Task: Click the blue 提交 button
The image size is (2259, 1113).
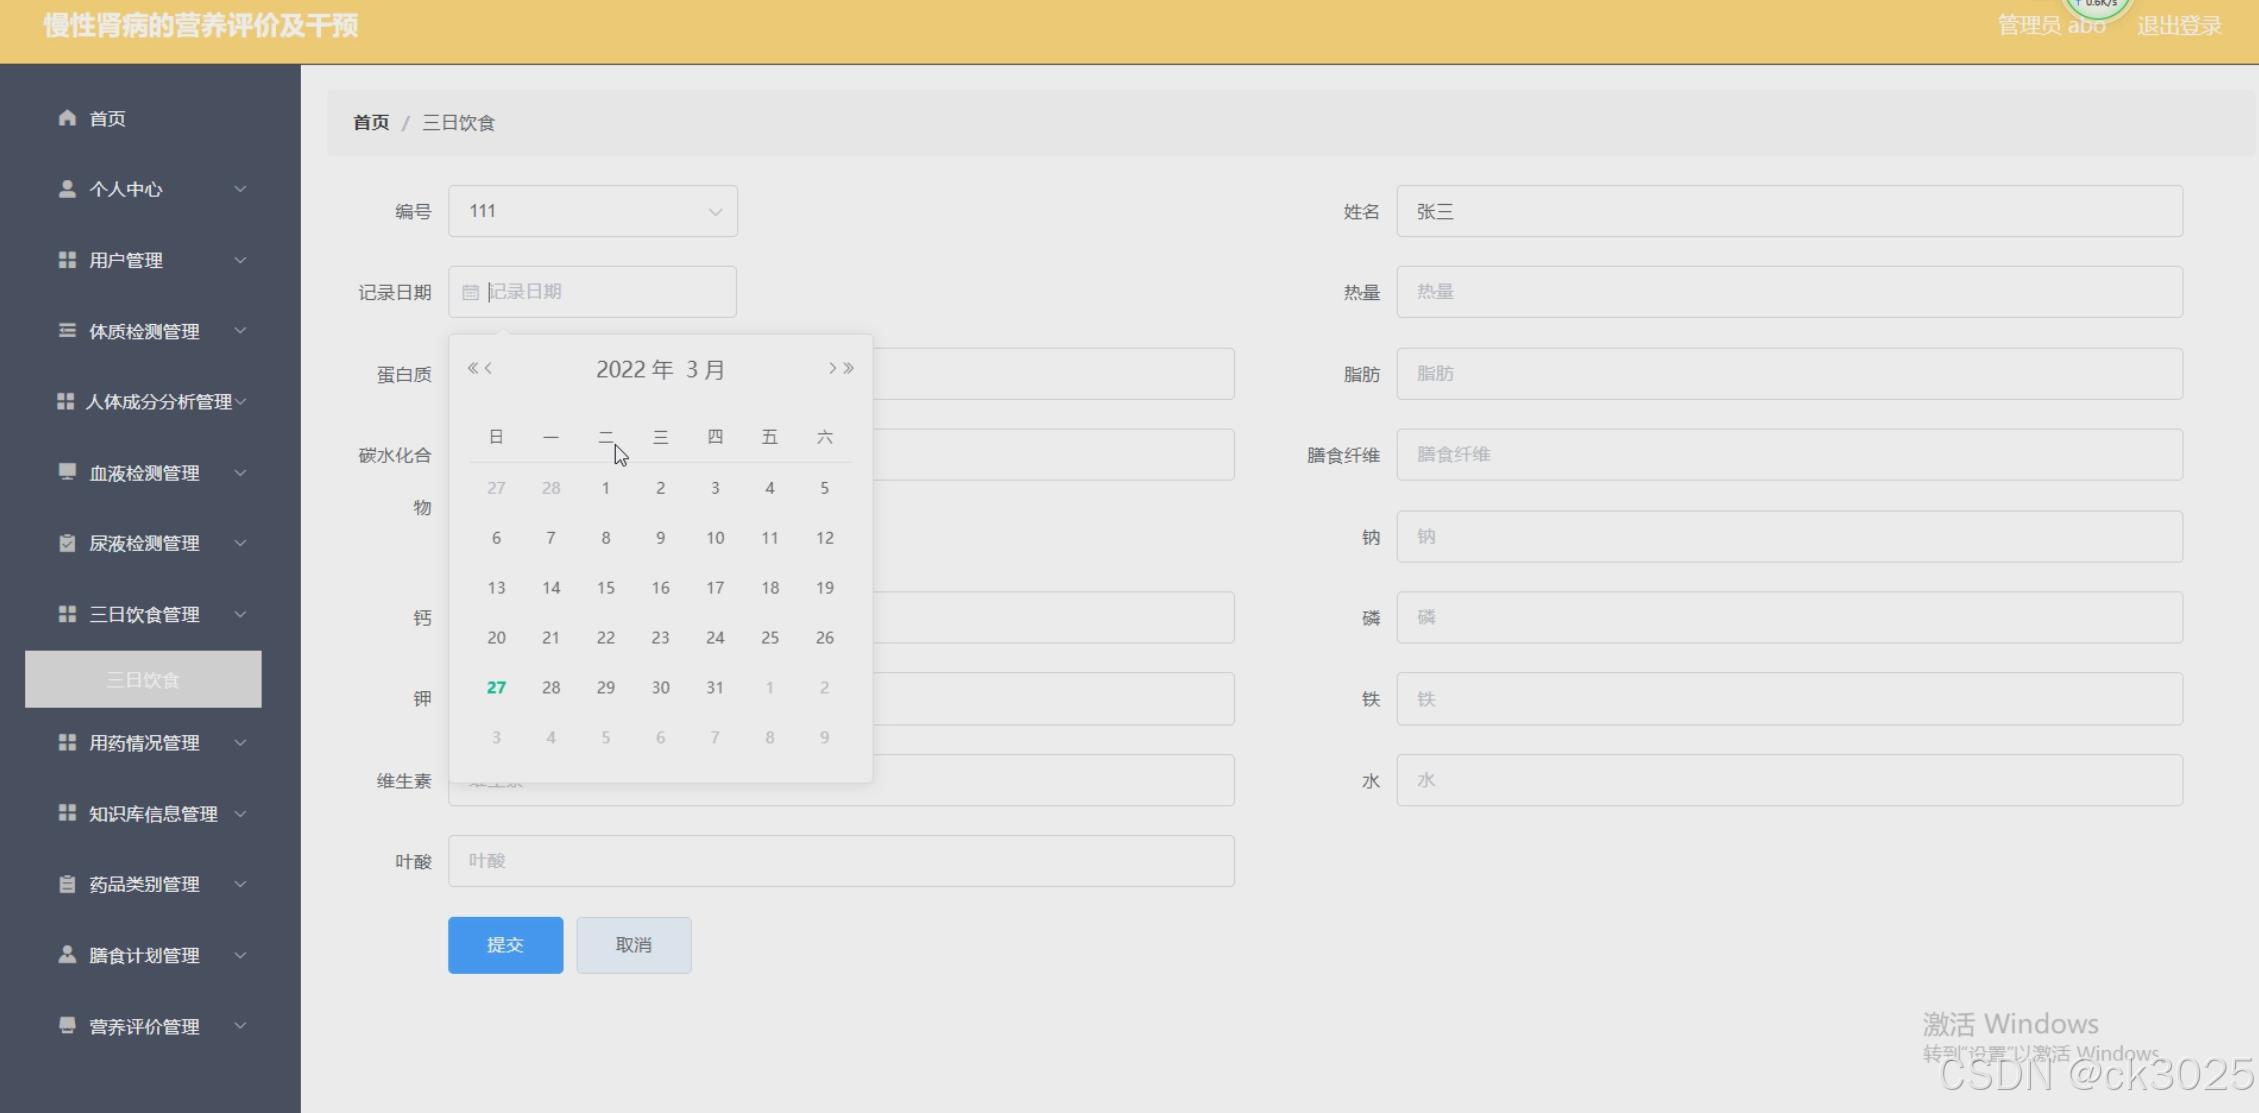Action: point(505,945)
